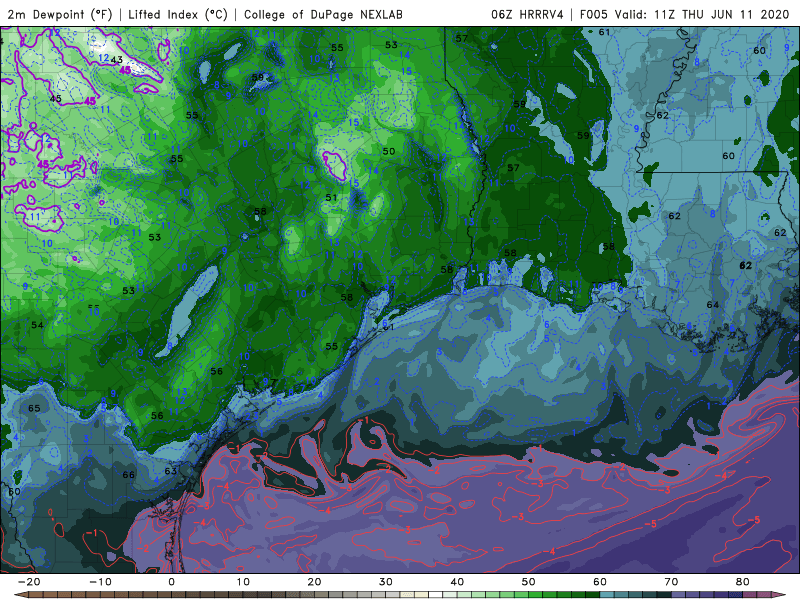Click the "80" color scale label
The image size is (800, 600).
[x=743, y=582]
